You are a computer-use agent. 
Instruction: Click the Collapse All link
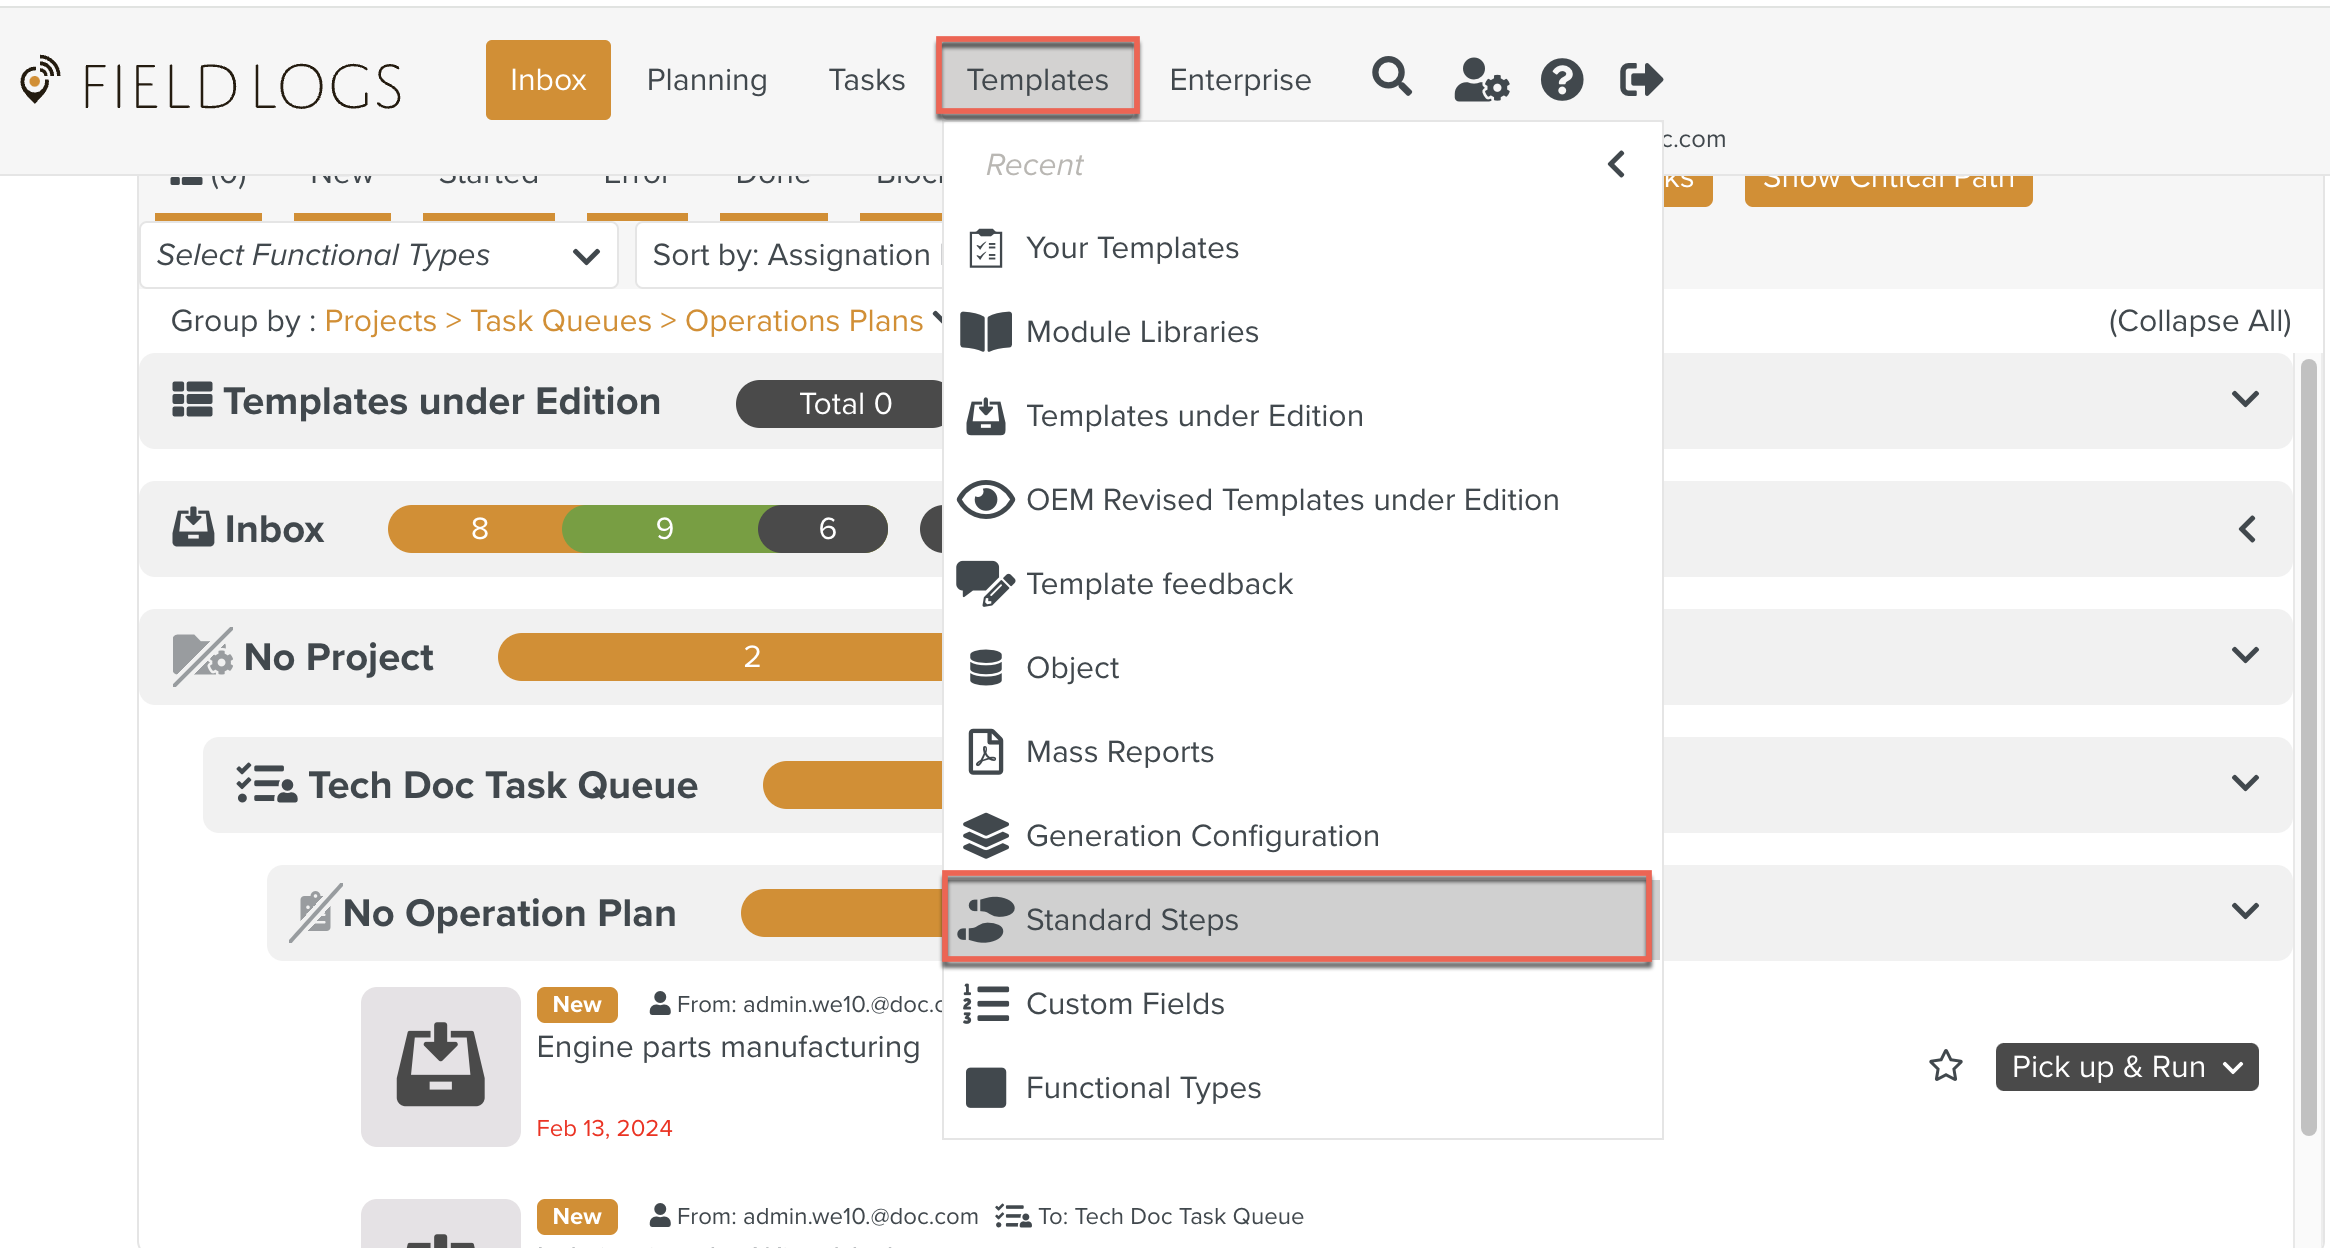tap(2199, 321)
